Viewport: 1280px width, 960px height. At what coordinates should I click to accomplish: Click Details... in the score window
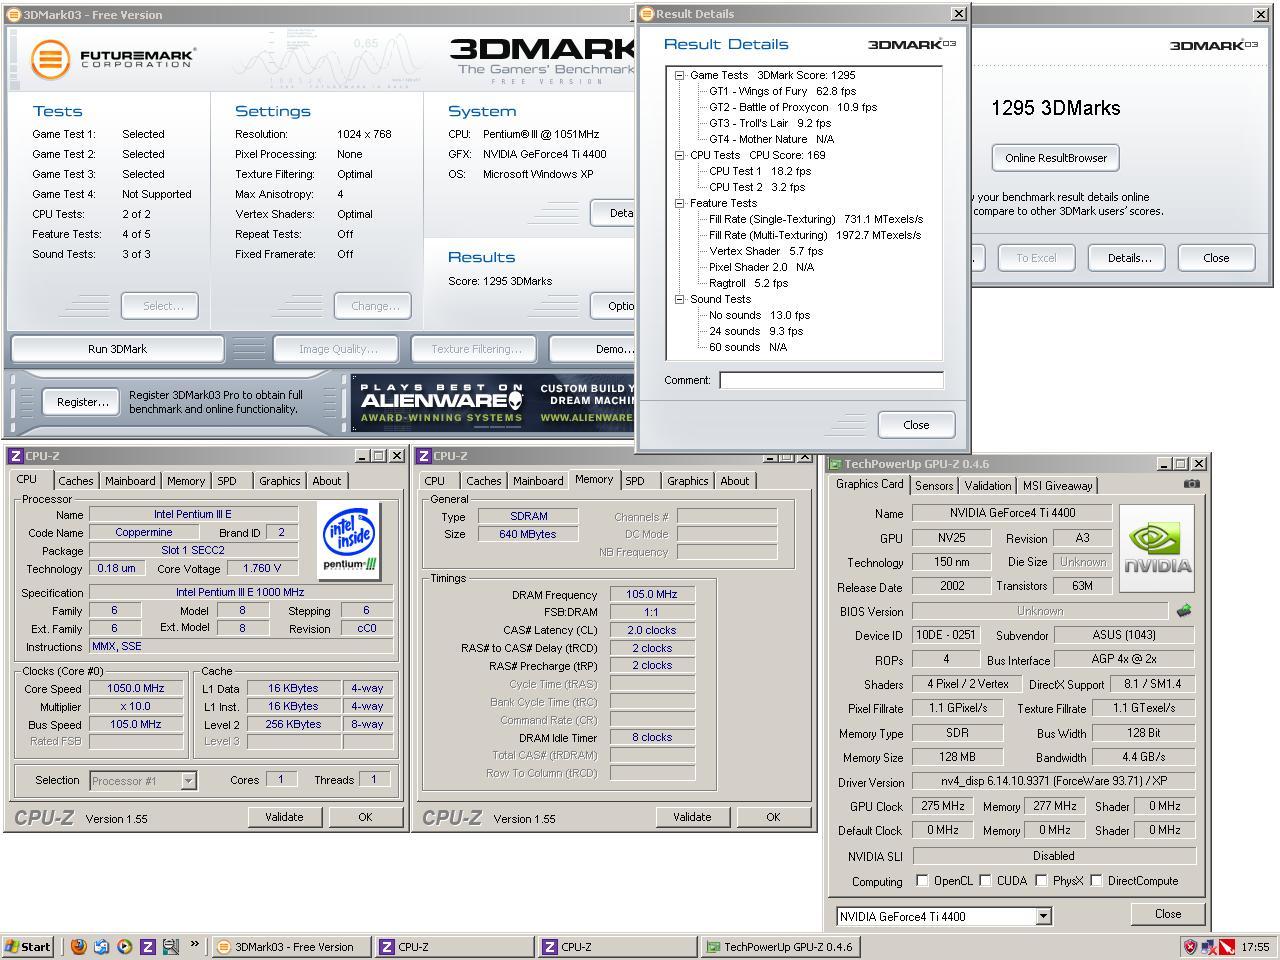coord(1129,258)
